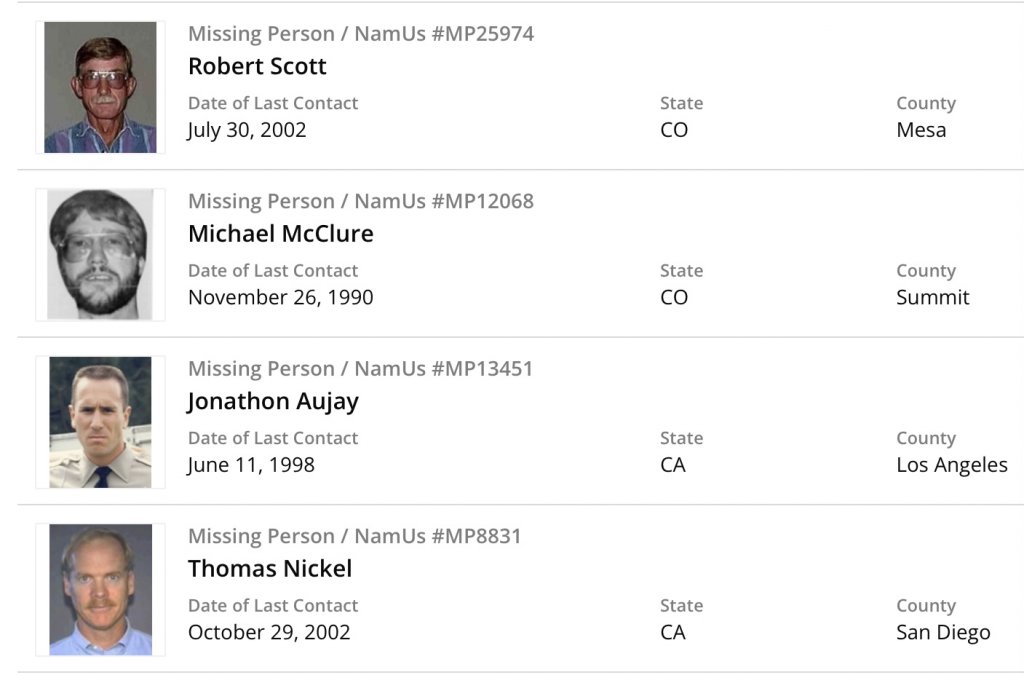
Task: Select the San Diego county value
Action: [x=943, y=632]
